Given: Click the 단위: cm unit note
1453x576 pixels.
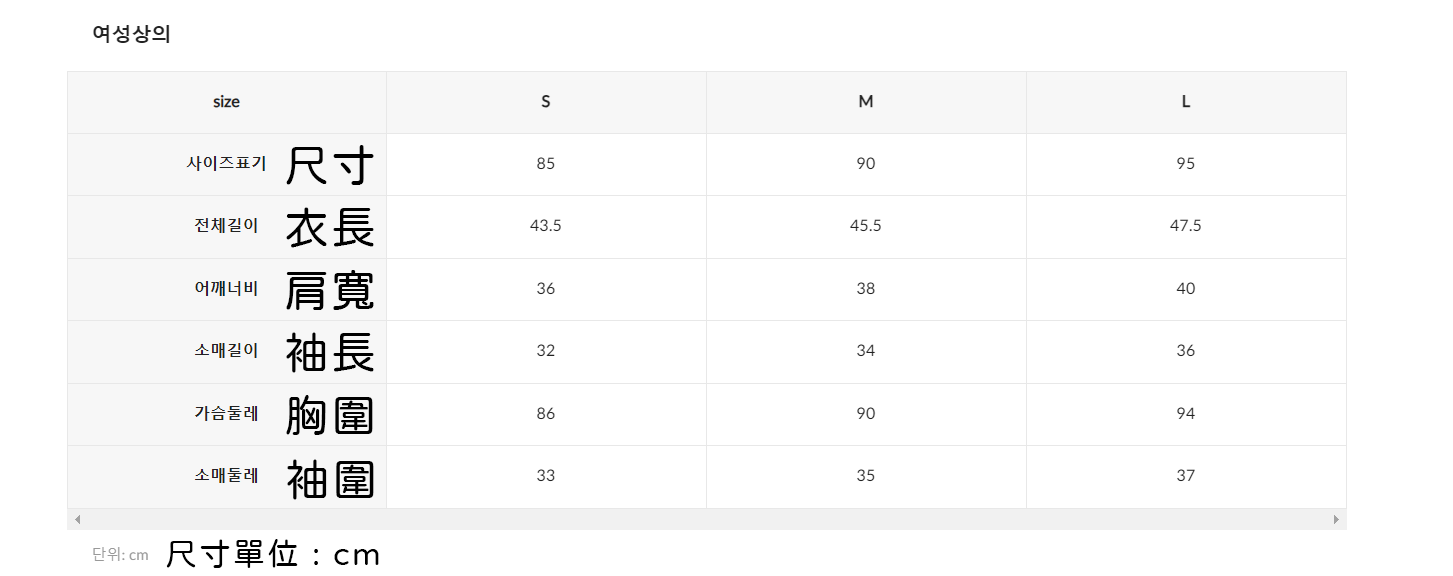Looking at the screenshot, I should (x=120, y=555).
